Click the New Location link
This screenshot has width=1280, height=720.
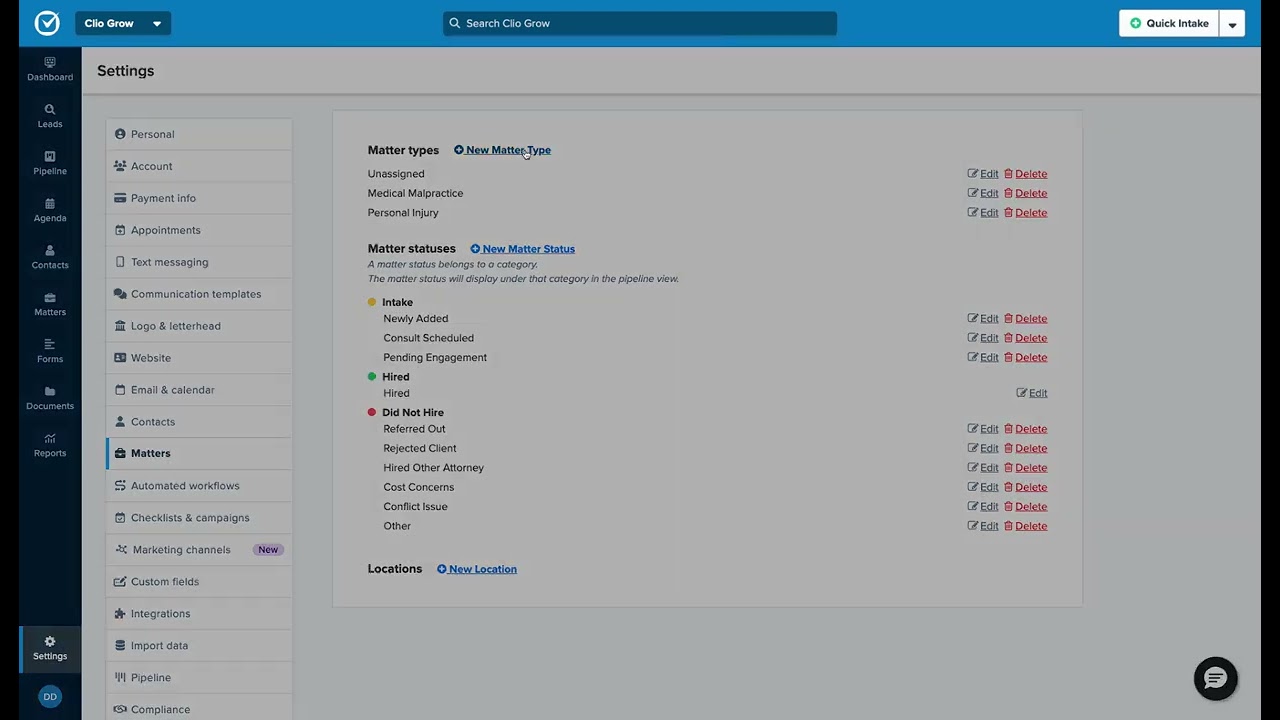coord(477,569)
